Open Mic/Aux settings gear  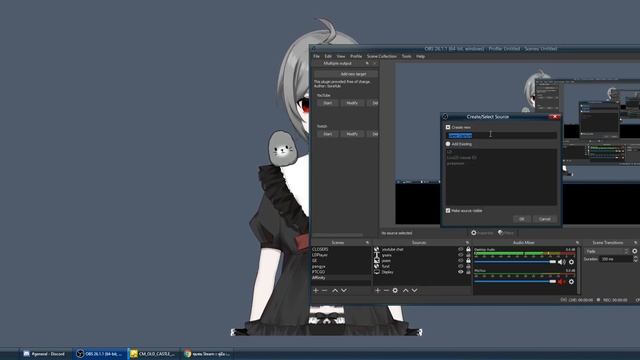click(x=571, y=282)
